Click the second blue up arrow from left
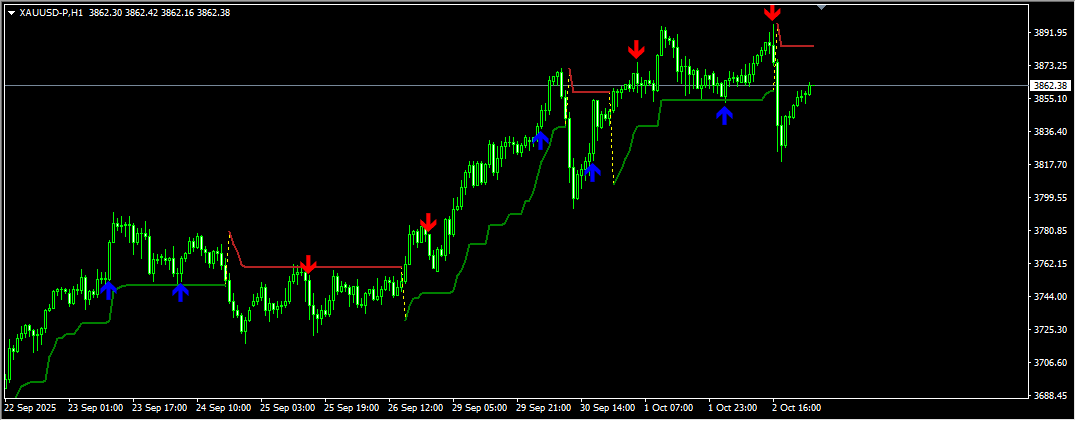Screen dimensions: 1076x421 (x=180, y=291)
